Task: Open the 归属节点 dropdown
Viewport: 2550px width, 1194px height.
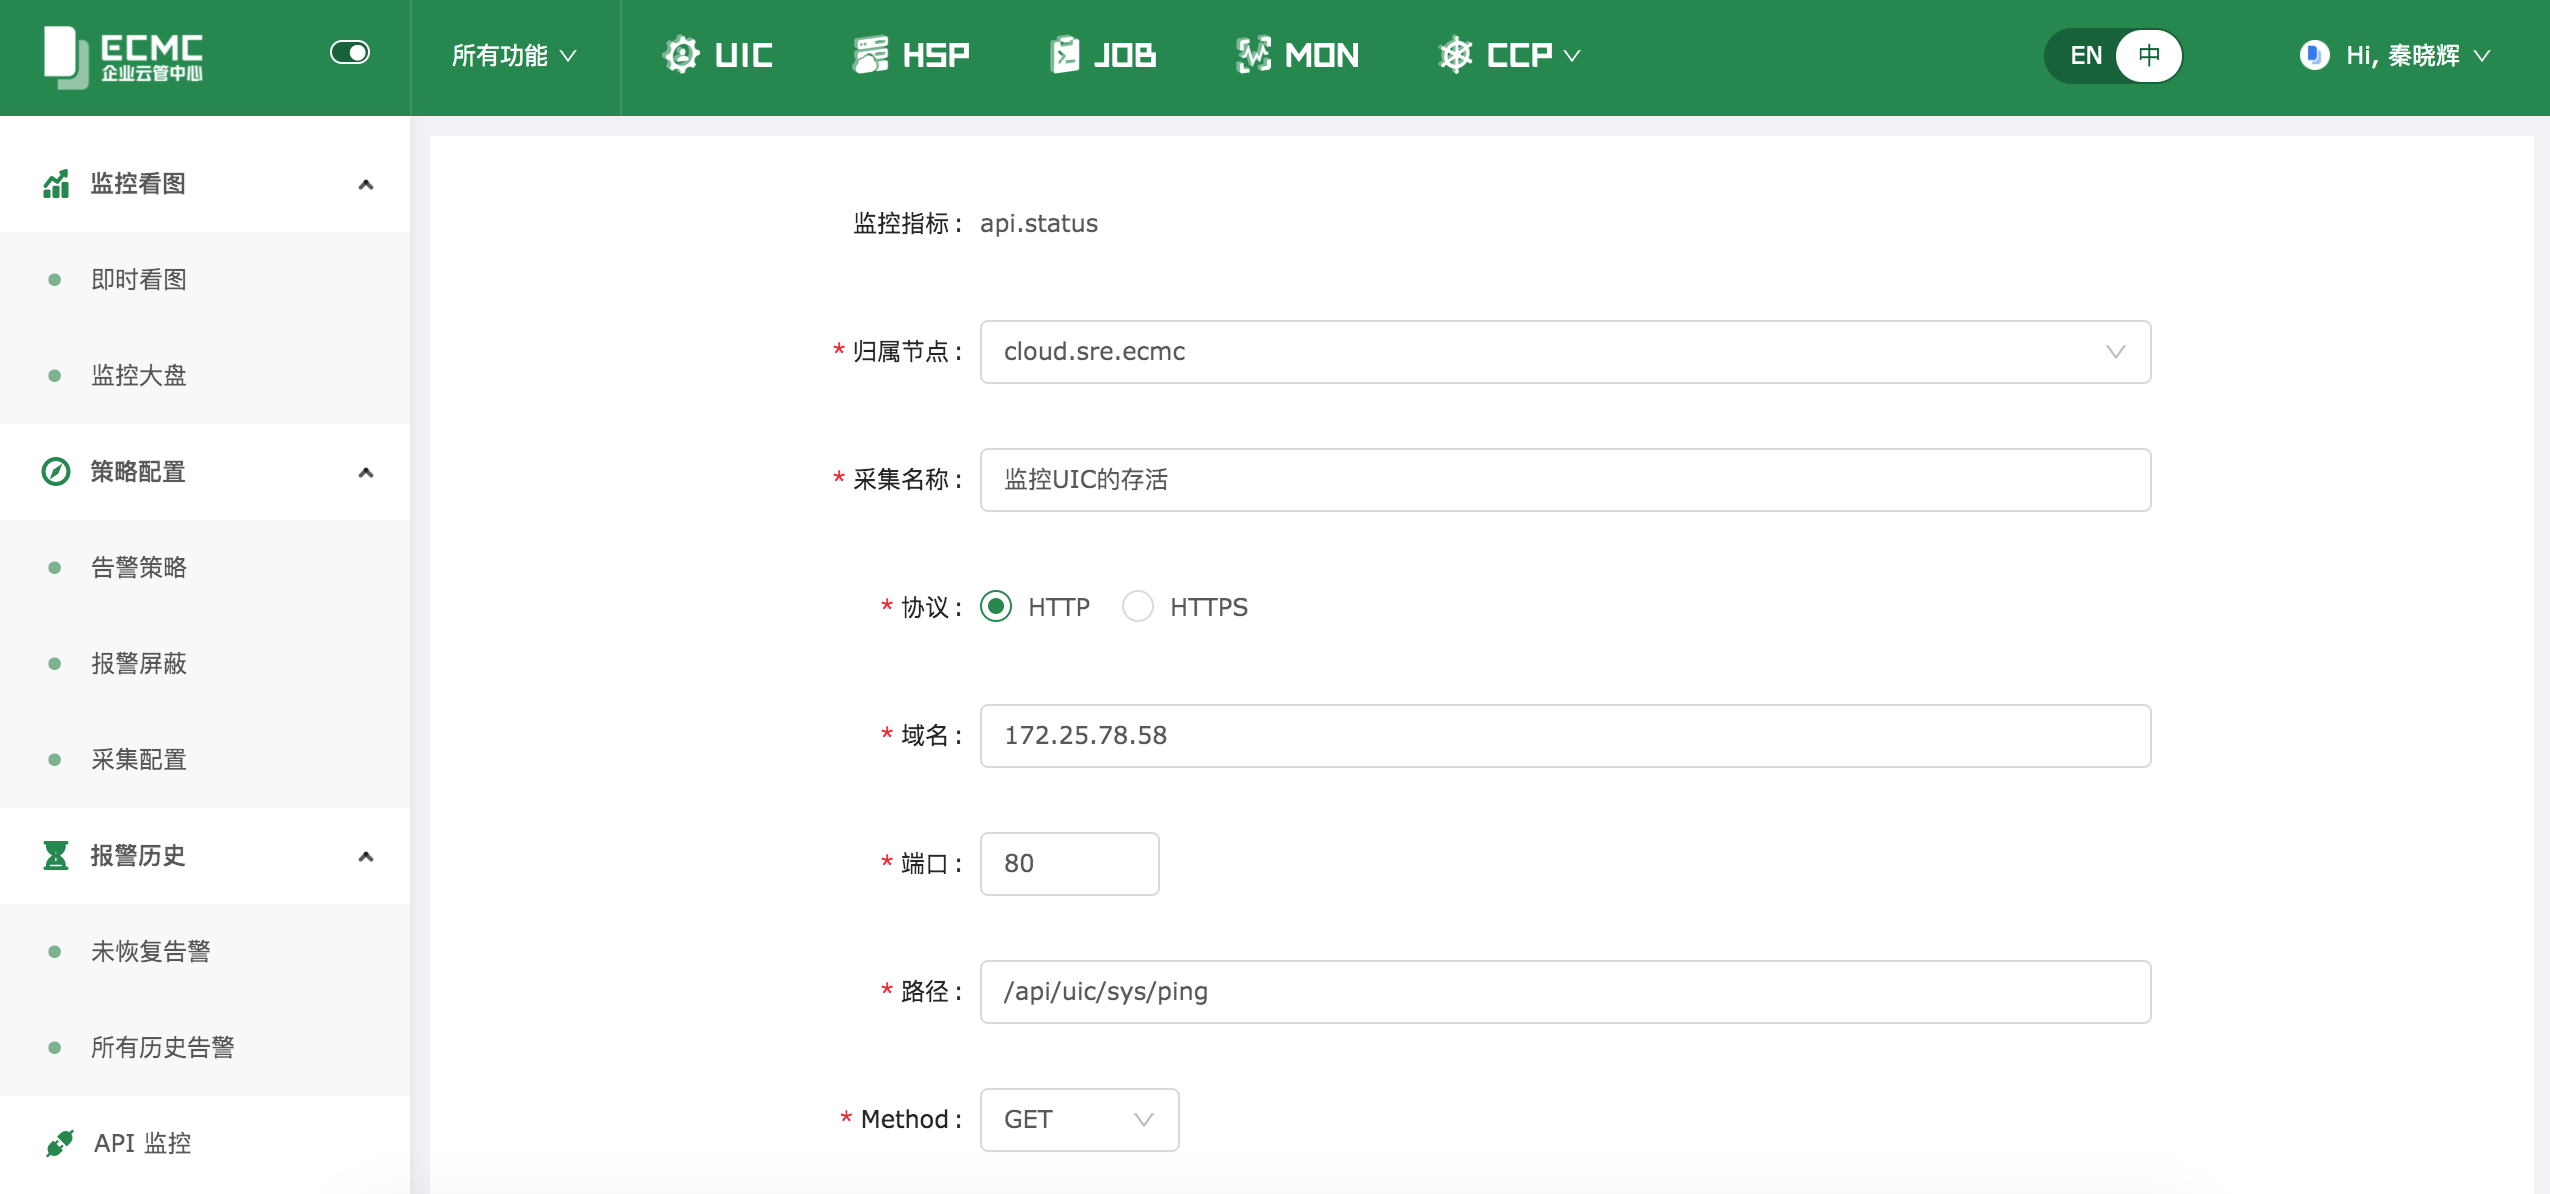Action: (x=1565, y=352)
